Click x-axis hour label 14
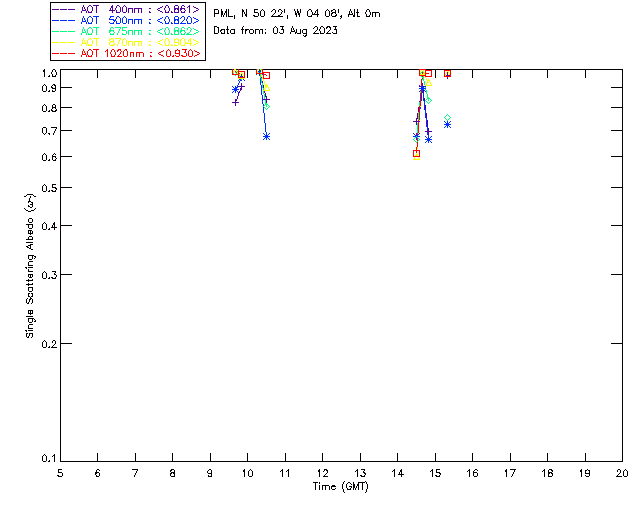 (x=398, y=473)
